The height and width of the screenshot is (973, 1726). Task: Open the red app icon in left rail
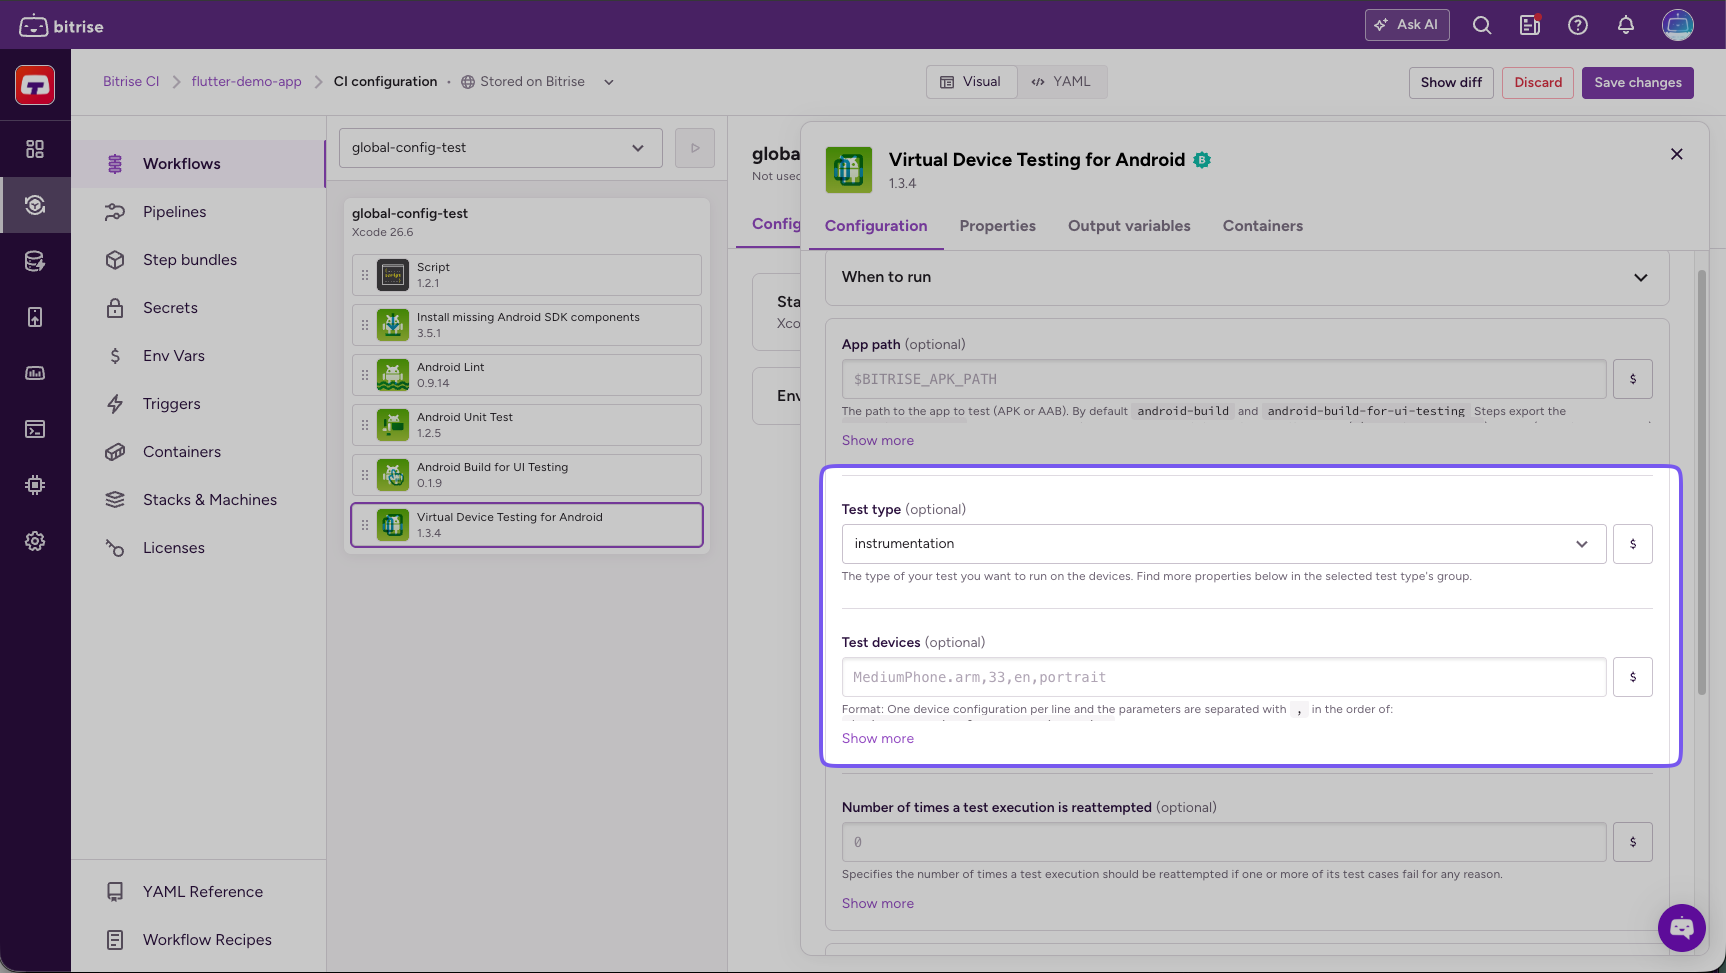point(35,85)
